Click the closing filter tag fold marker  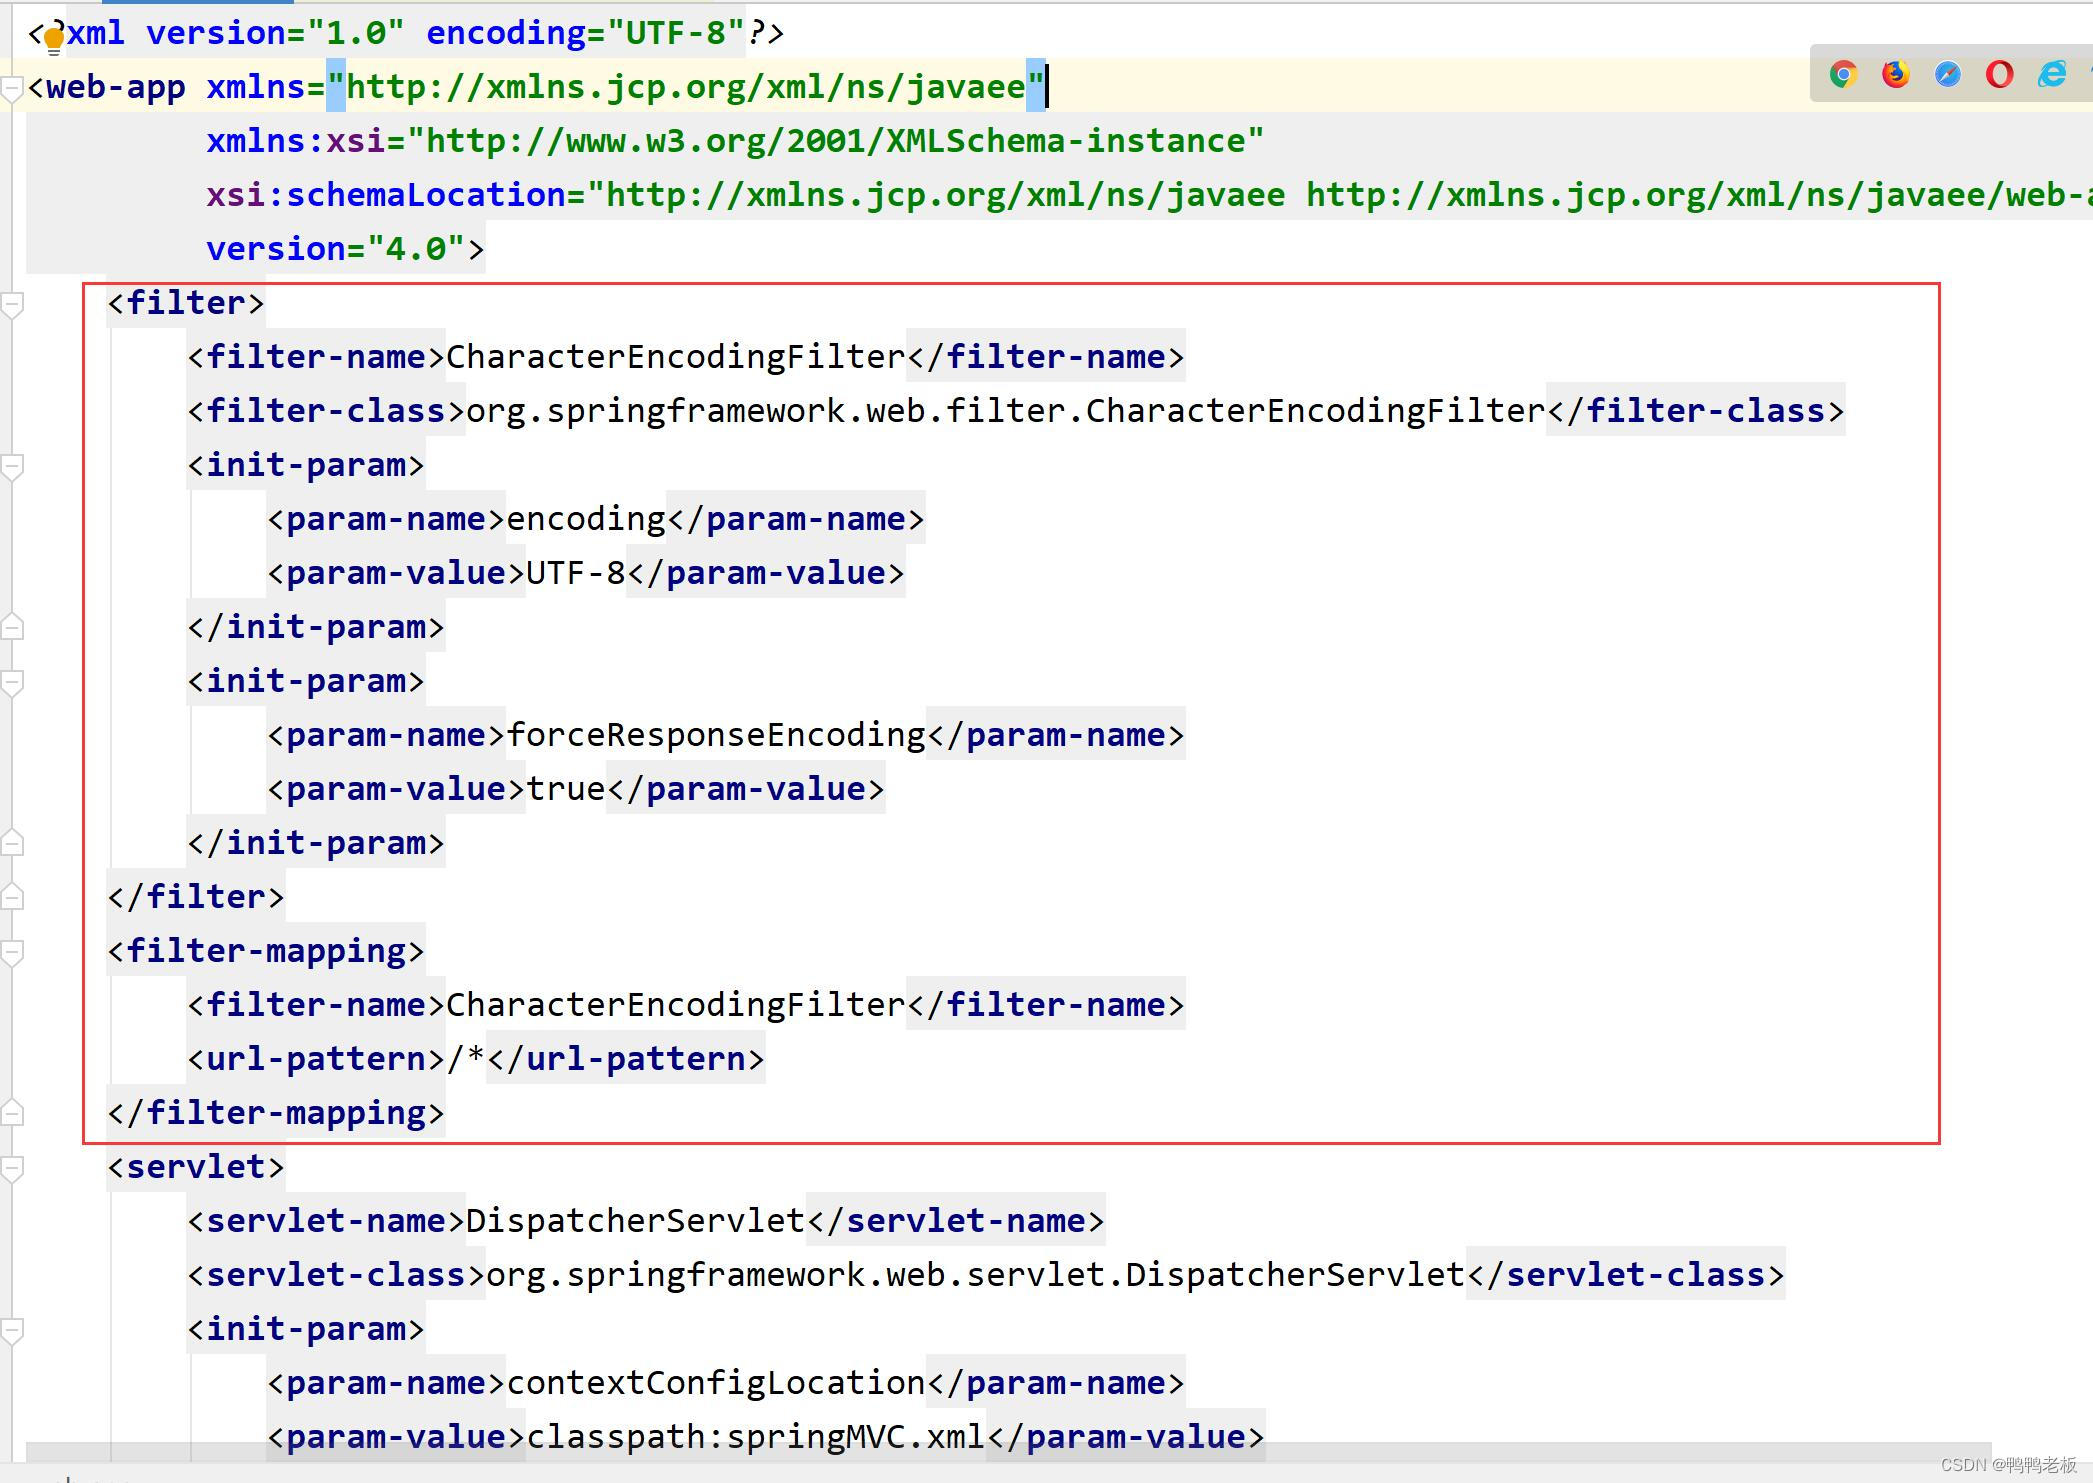pyautogui.click(x=12, y=897)
